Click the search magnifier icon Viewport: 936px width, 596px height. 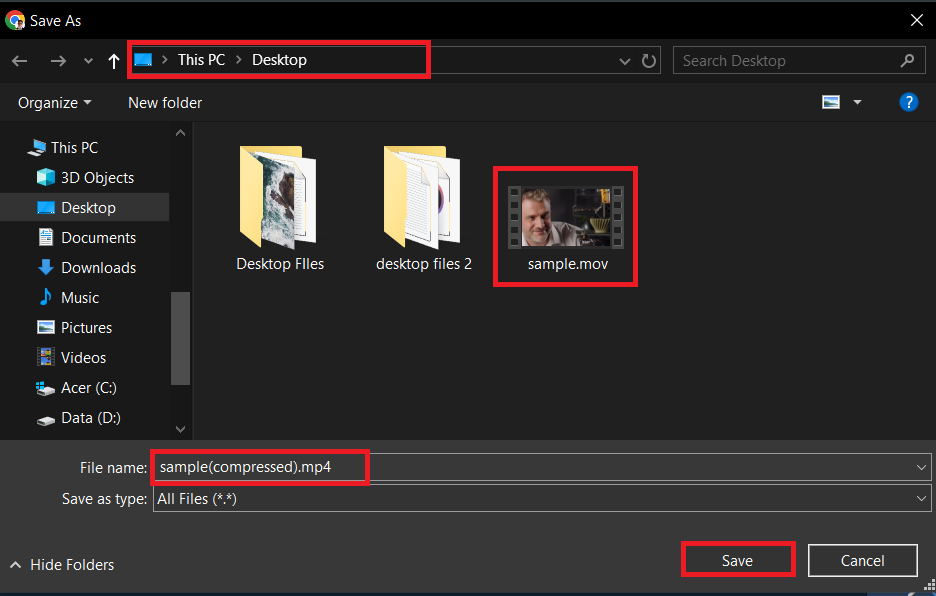click(907, 60)
